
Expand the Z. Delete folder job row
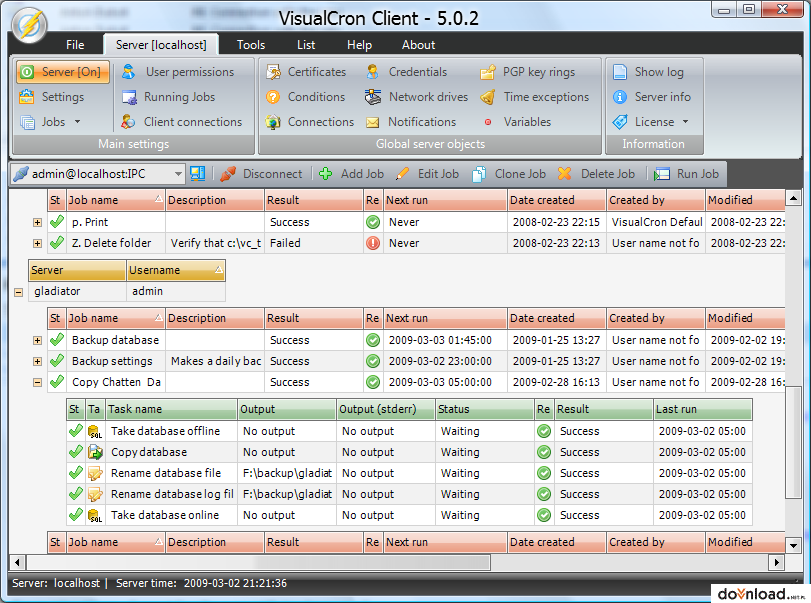pos(37,243)
